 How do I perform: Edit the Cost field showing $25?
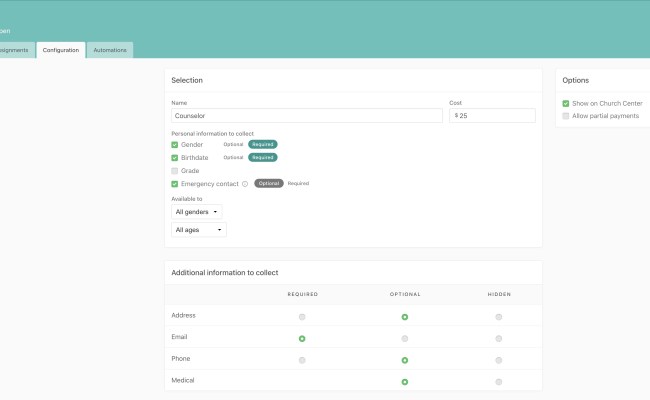(x=492, y=116)
